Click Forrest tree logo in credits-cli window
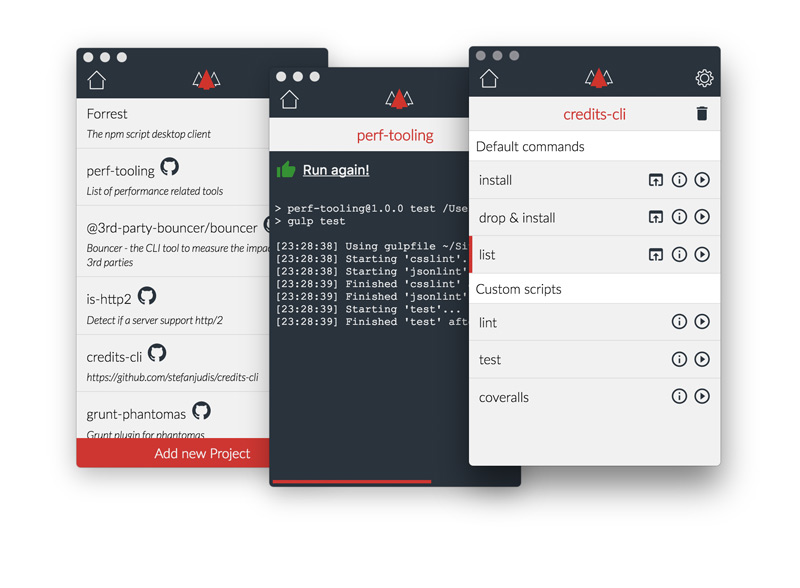Image resolution: width=800 pixels, height=588 pixels. 598,78
